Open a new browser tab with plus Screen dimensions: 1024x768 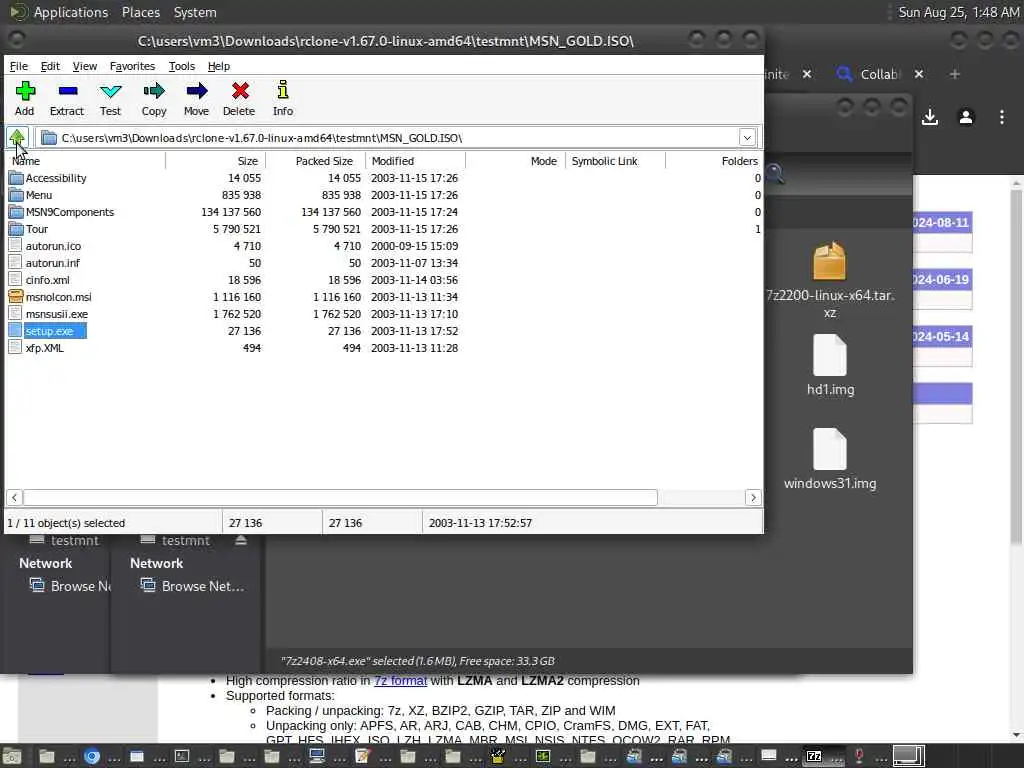[x=955, y=74]
